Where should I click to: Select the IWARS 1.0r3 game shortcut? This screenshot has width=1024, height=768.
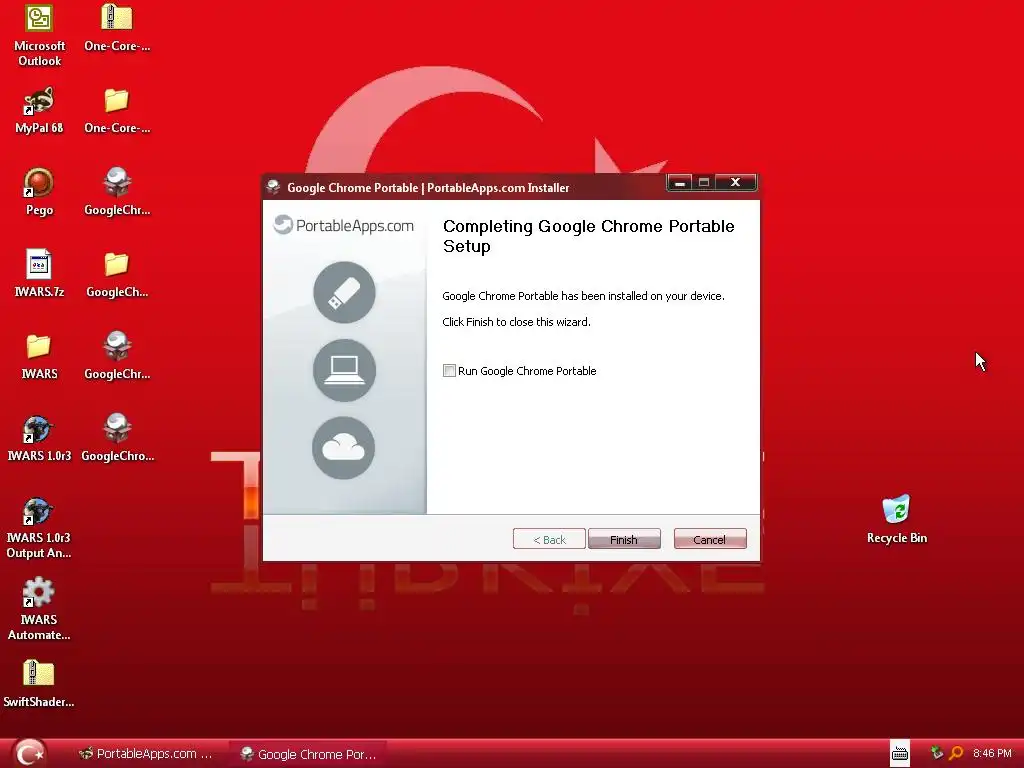click(x=39, y=438)
